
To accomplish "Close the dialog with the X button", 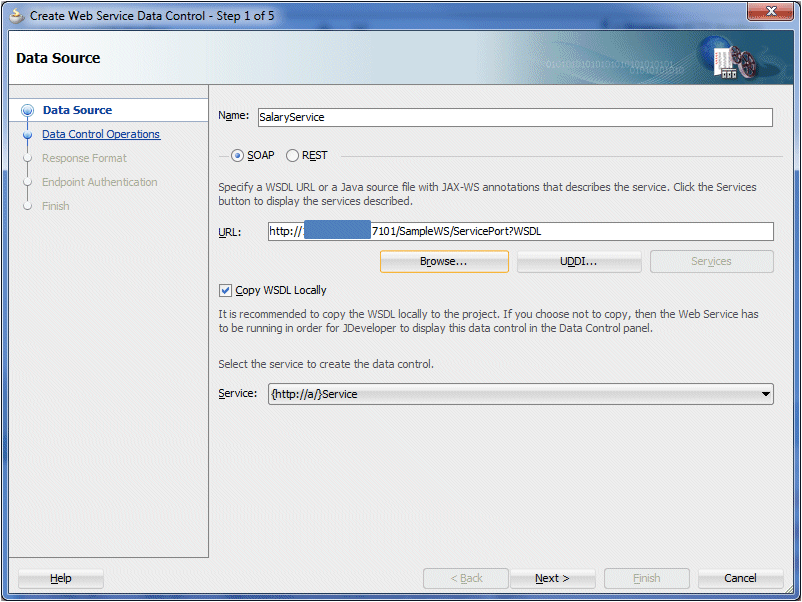I will [771, 11].
